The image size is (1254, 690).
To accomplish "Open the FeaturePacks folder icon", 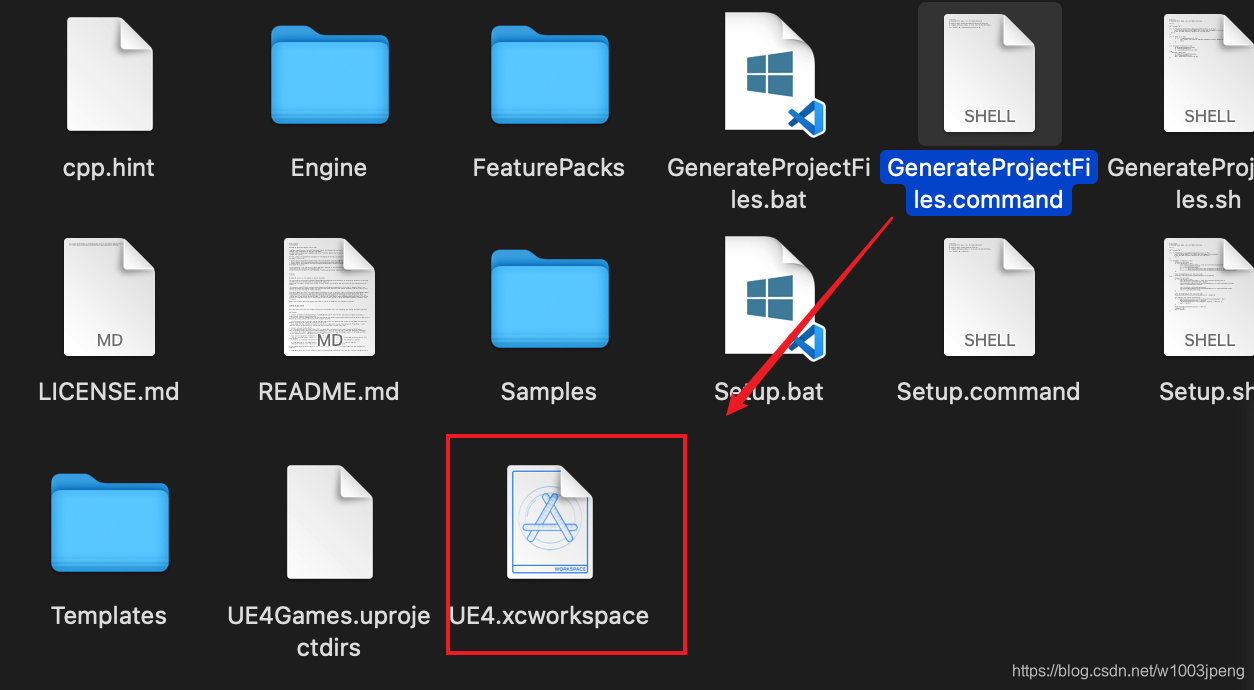I will coord(549,74).
